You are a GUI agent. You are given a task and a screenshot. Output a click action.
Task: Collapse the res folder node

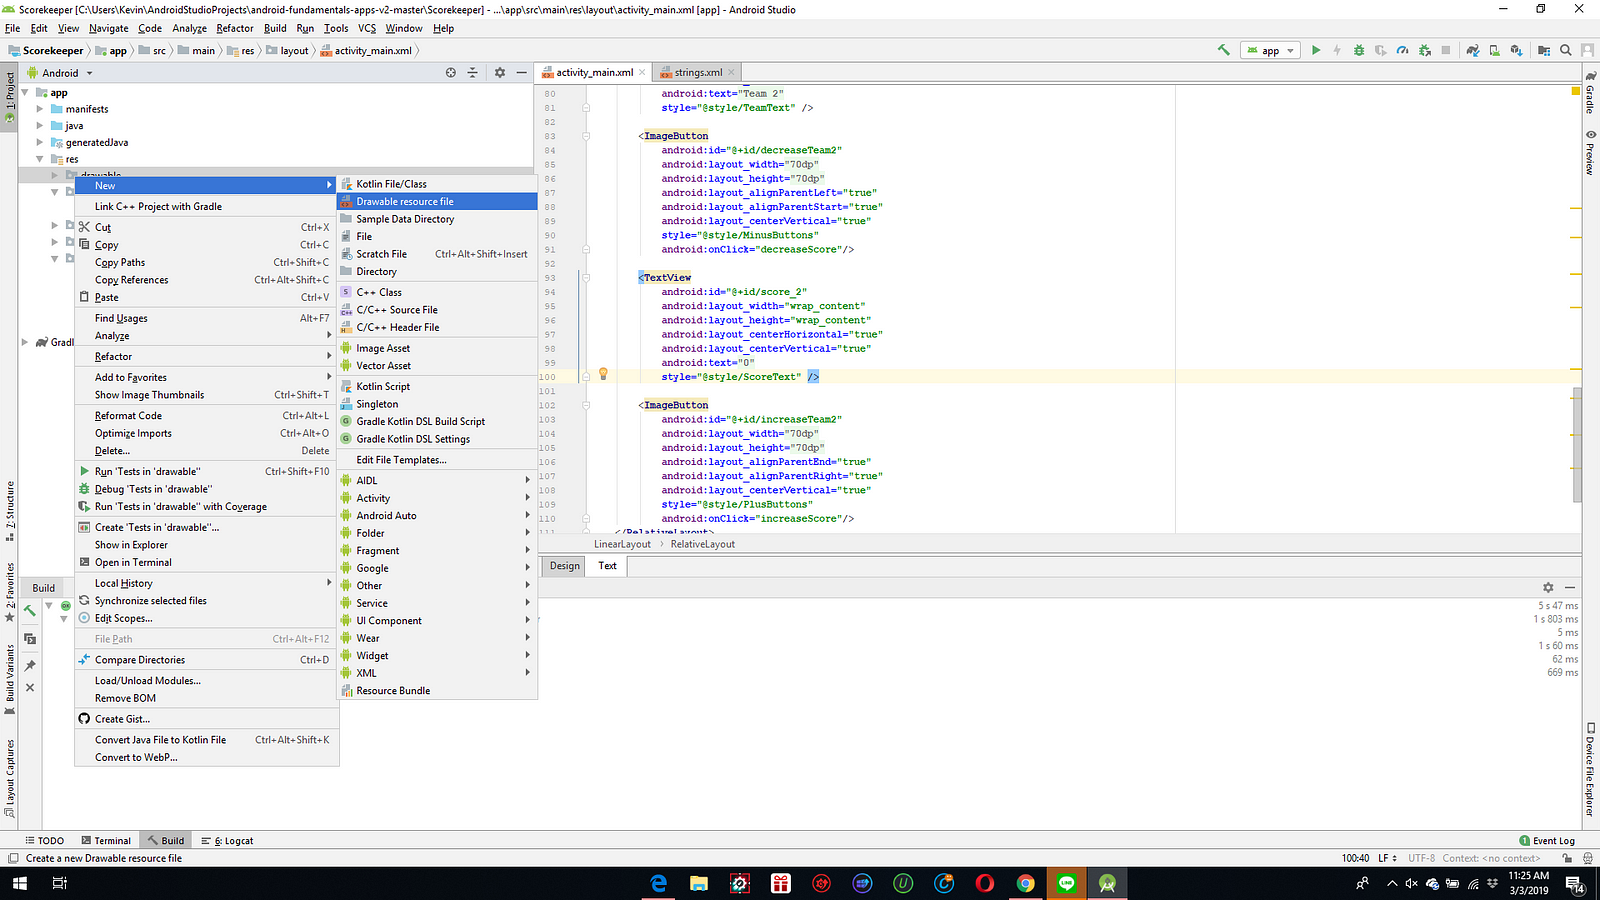coord(40,159)
